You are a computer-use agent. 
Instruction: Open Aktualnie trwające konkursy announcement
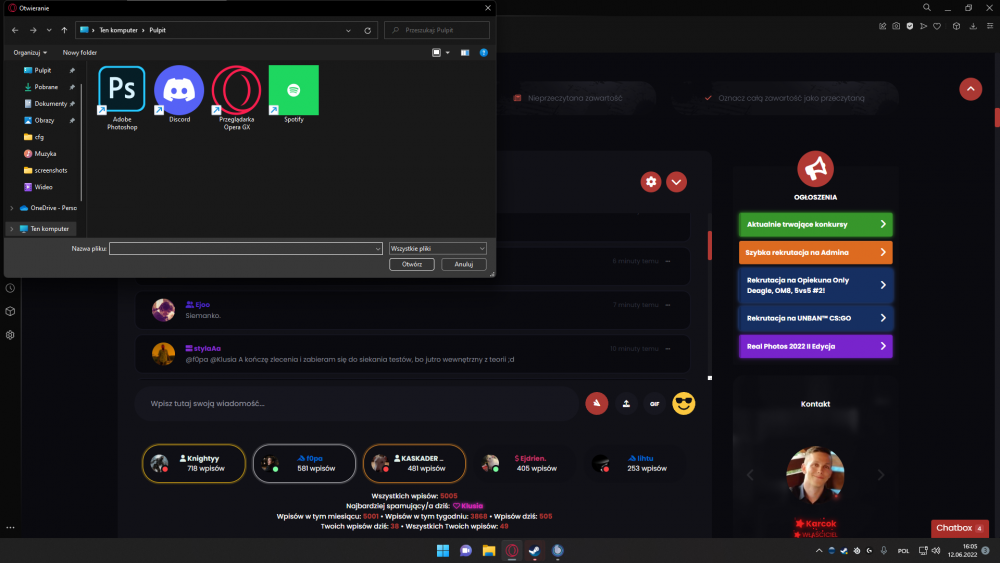coord(815,224)
